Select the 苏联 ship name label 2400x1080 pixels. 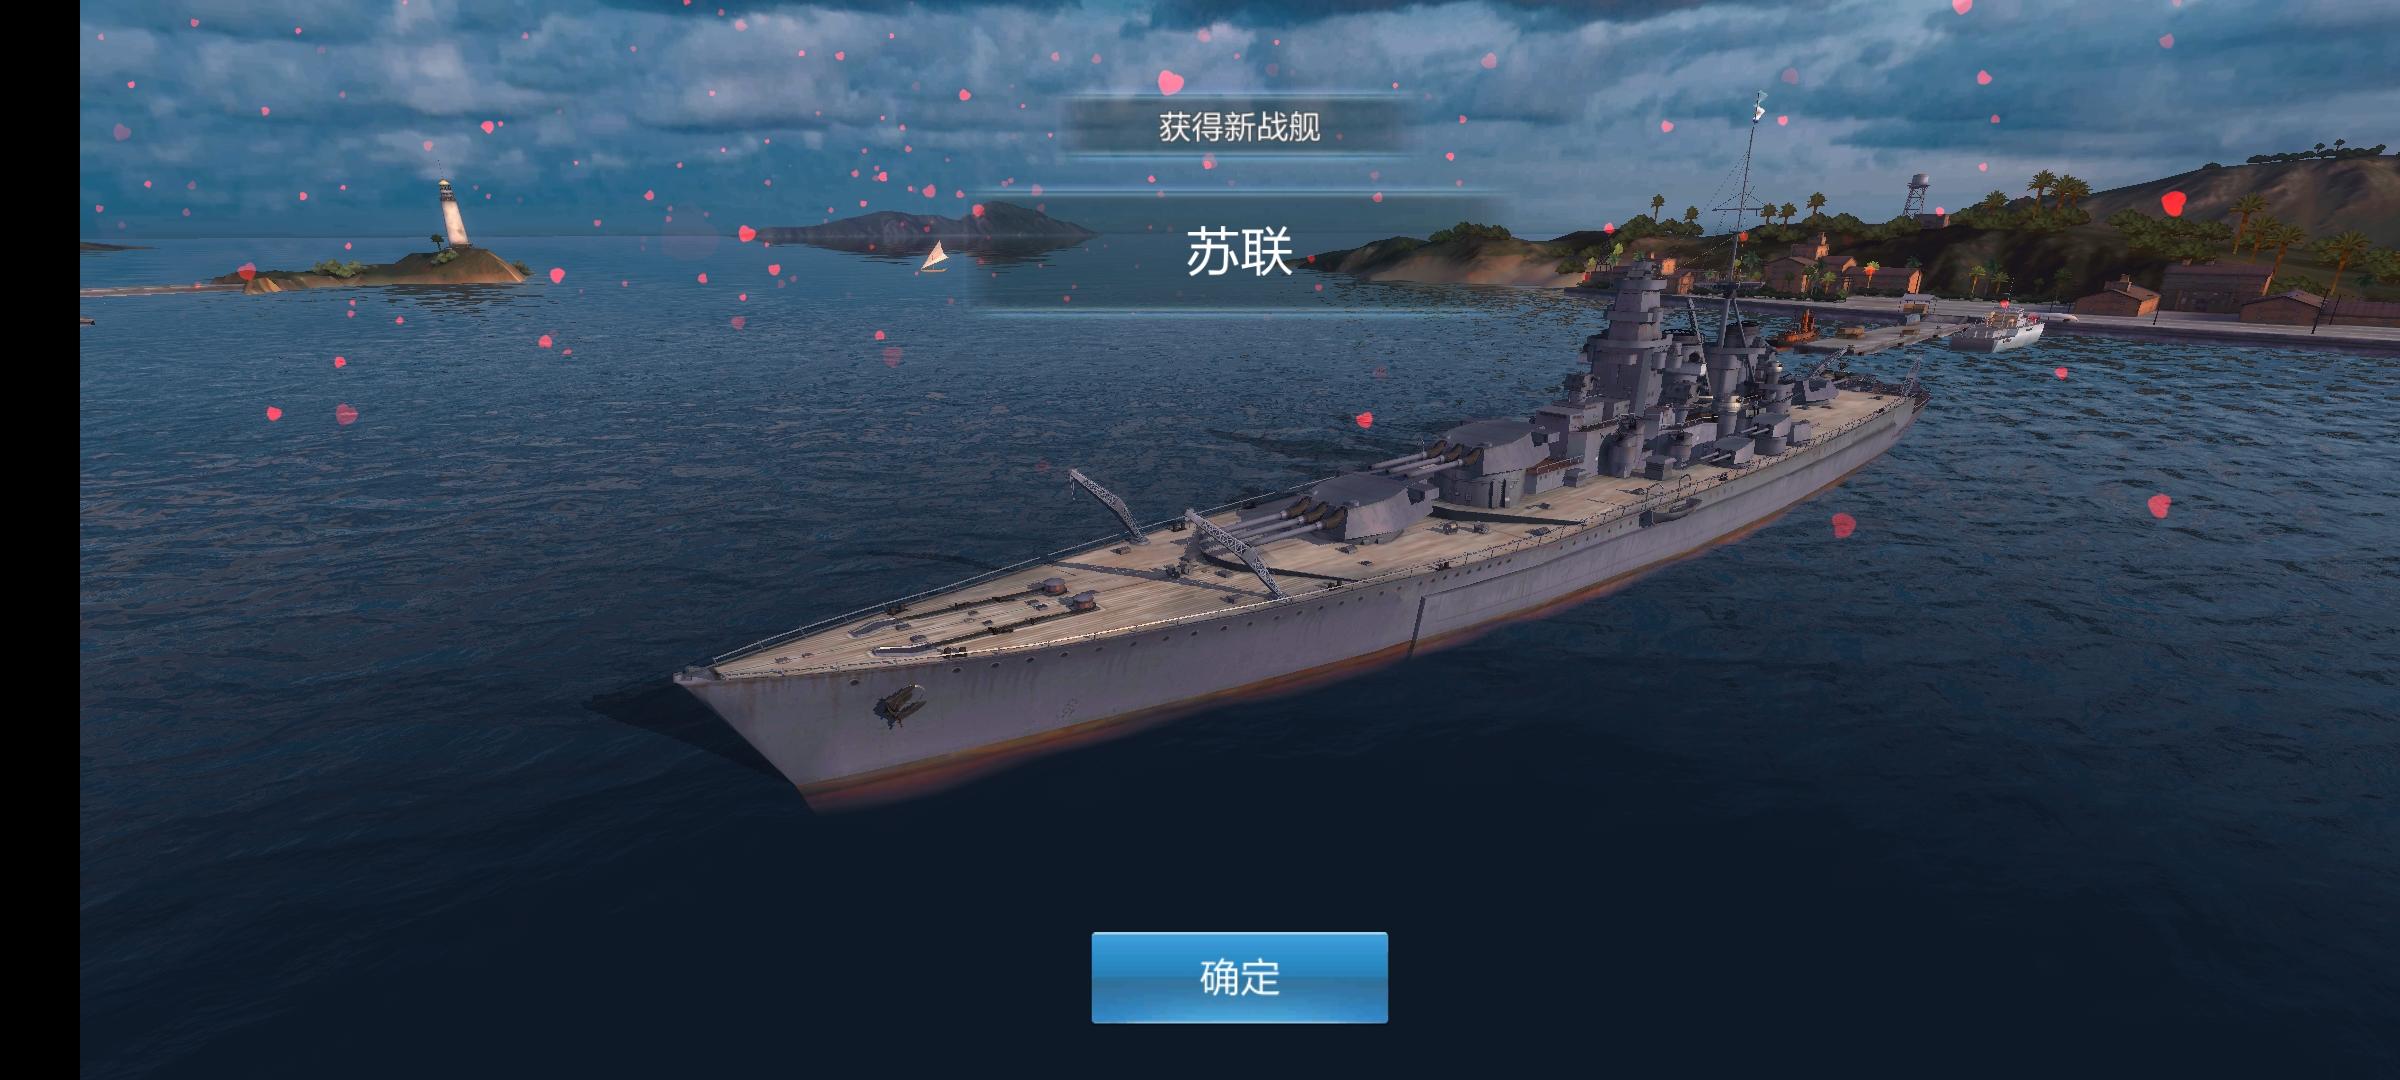[x=1239, y=251]
